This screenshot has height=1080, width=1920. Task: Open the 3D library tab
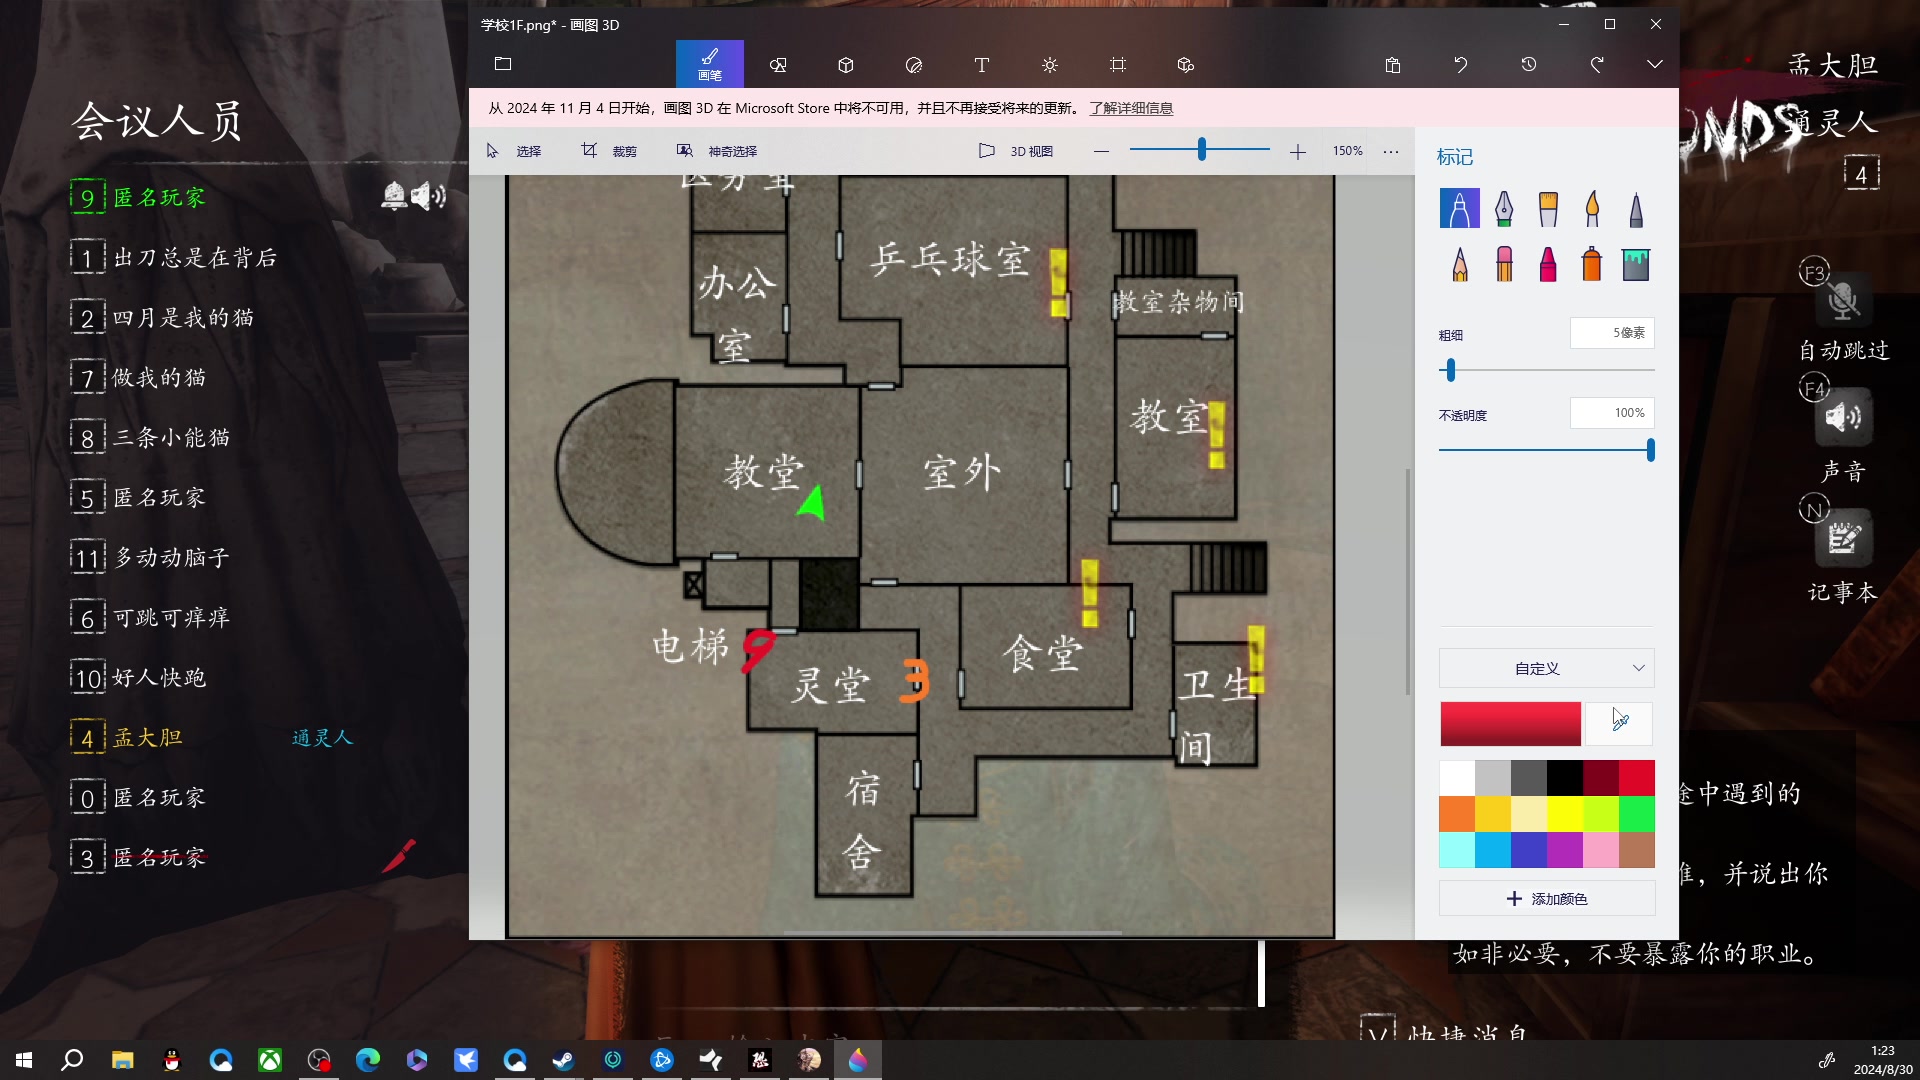click(1186, 65)
